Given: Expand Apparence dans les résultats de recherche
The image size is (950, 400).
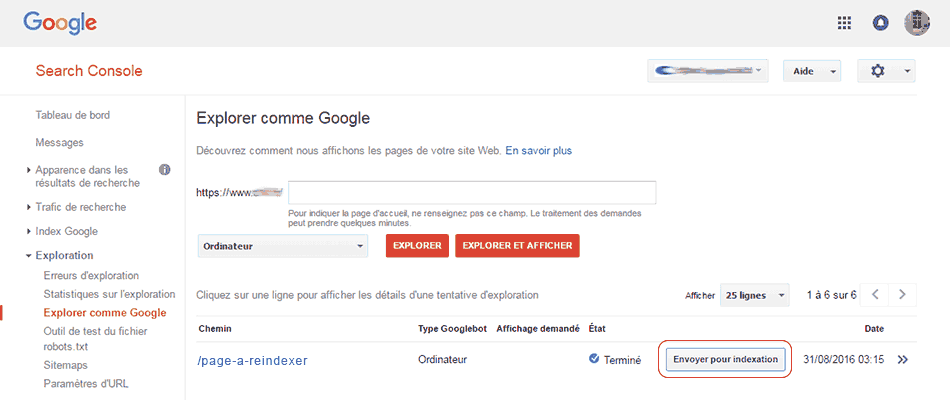Looking at the screenshot, I should point(87,176).
